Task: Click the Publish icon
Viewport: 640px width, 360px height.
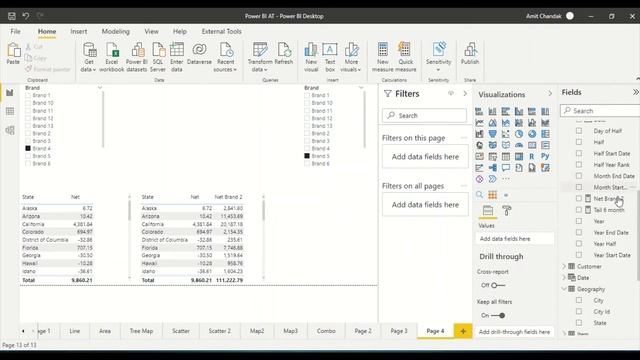Action: [x=470, y=53]
